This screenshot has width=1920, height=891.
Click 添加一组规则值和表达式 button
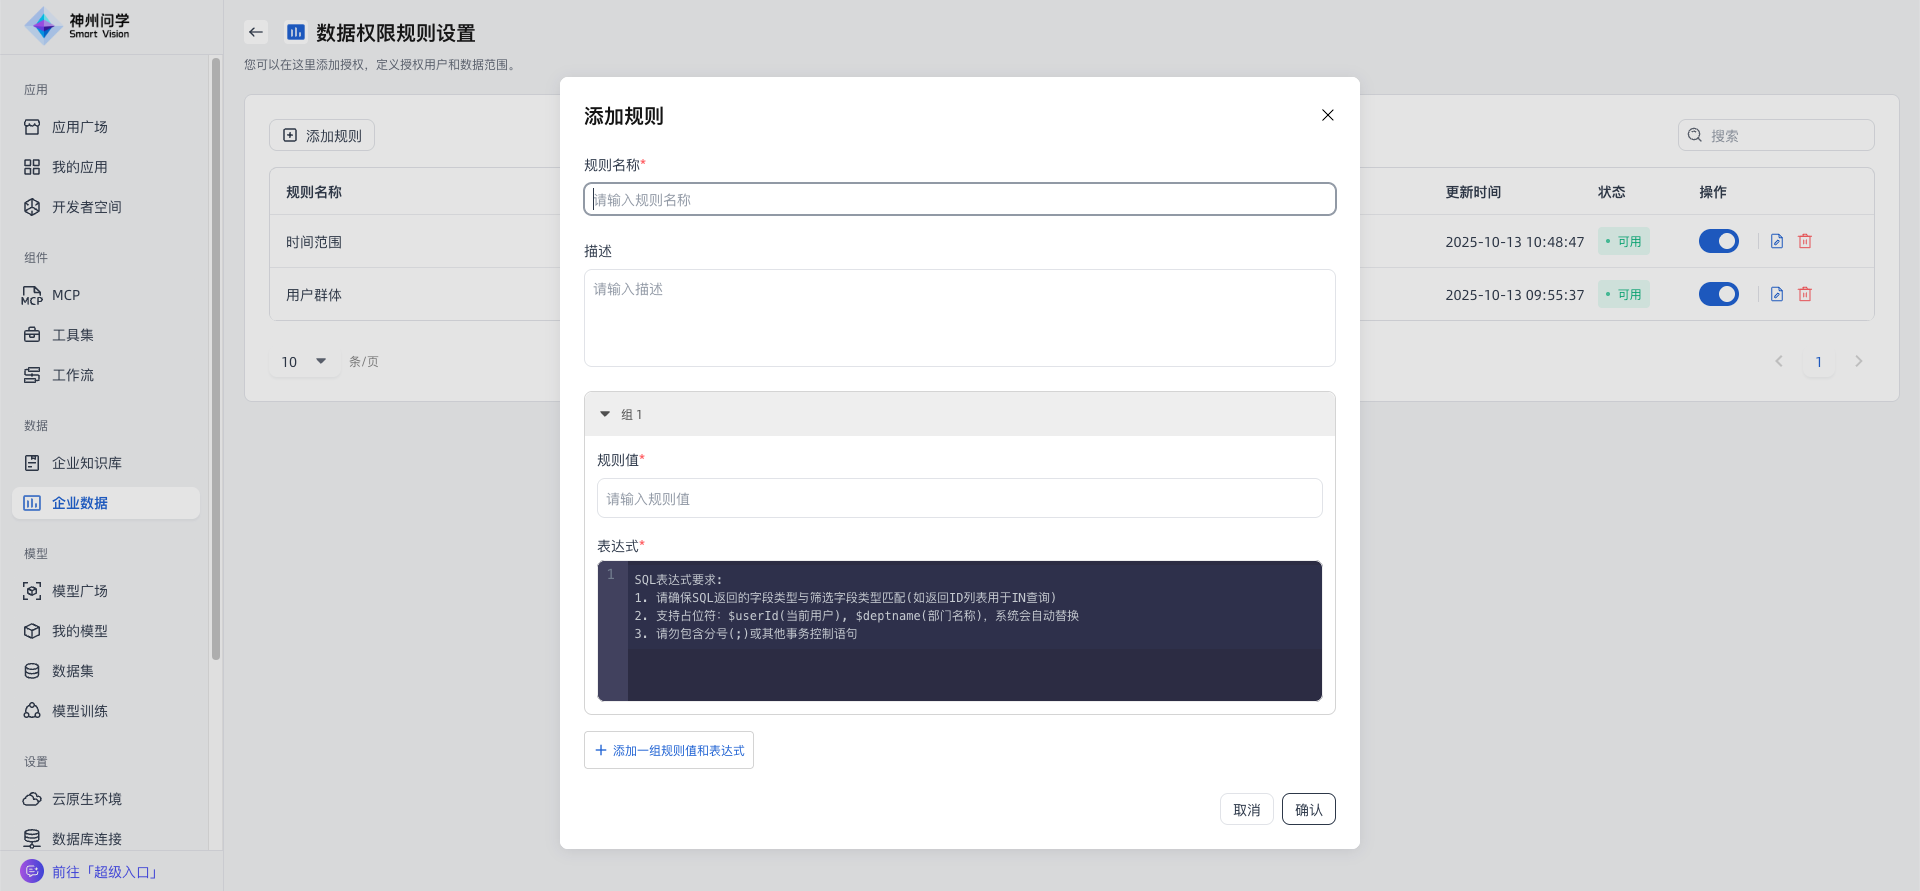(669, 750)
